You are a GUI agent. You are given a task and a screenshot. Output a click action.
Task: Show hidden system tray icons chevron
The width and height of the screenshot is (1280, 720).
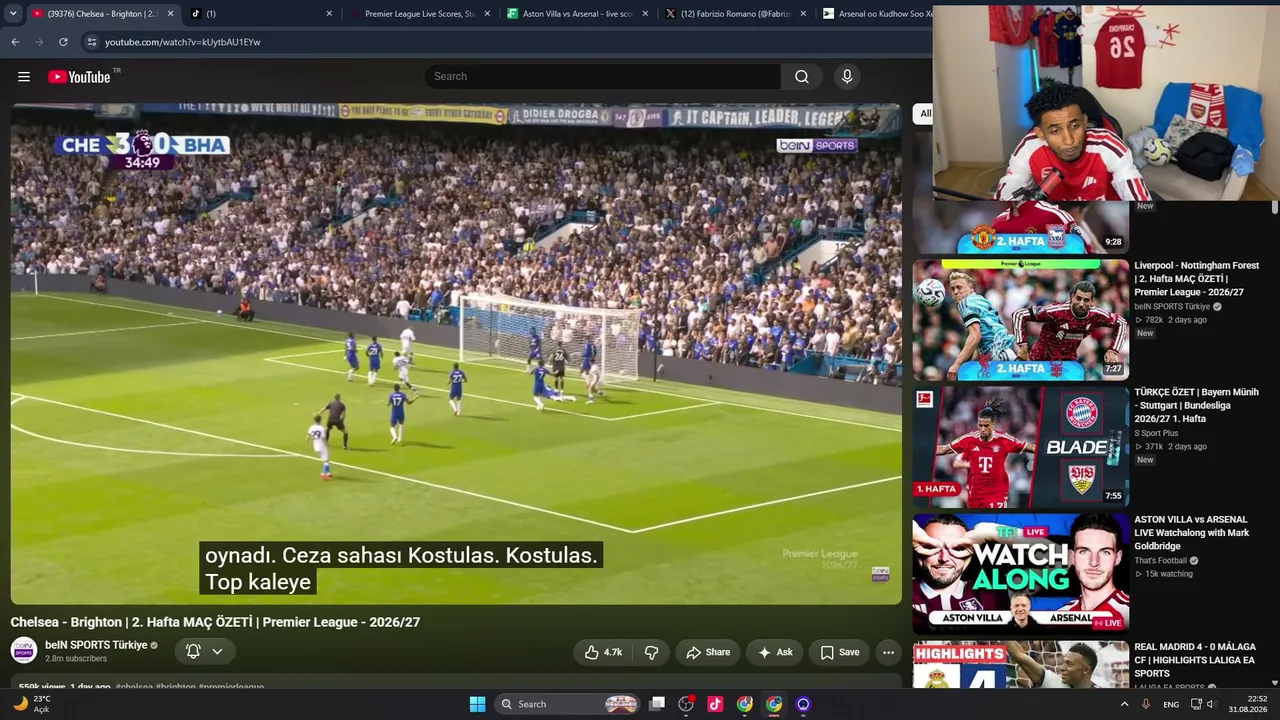pos(1124,704)
